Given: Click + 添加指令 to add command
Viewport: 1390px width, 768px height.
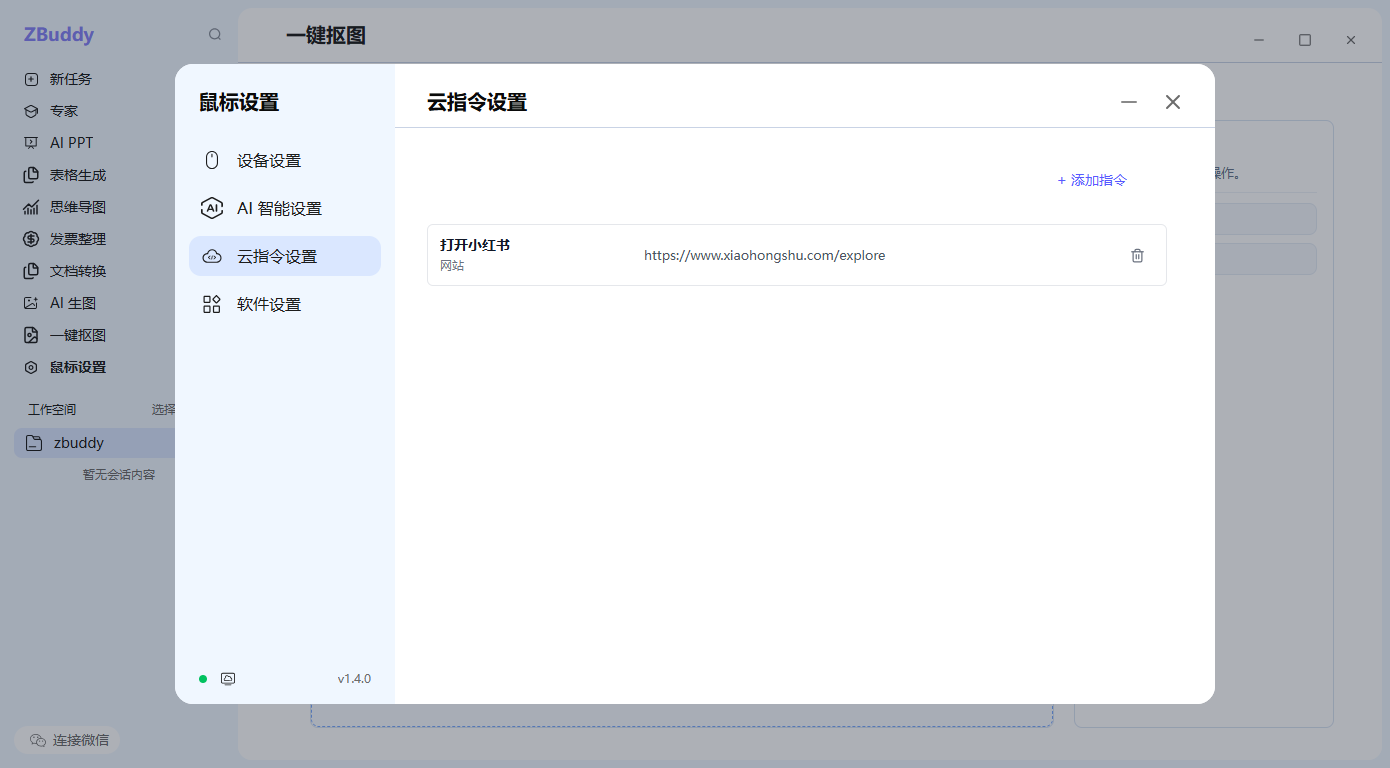Looking at the screenshot, I should pos(1092,180).
